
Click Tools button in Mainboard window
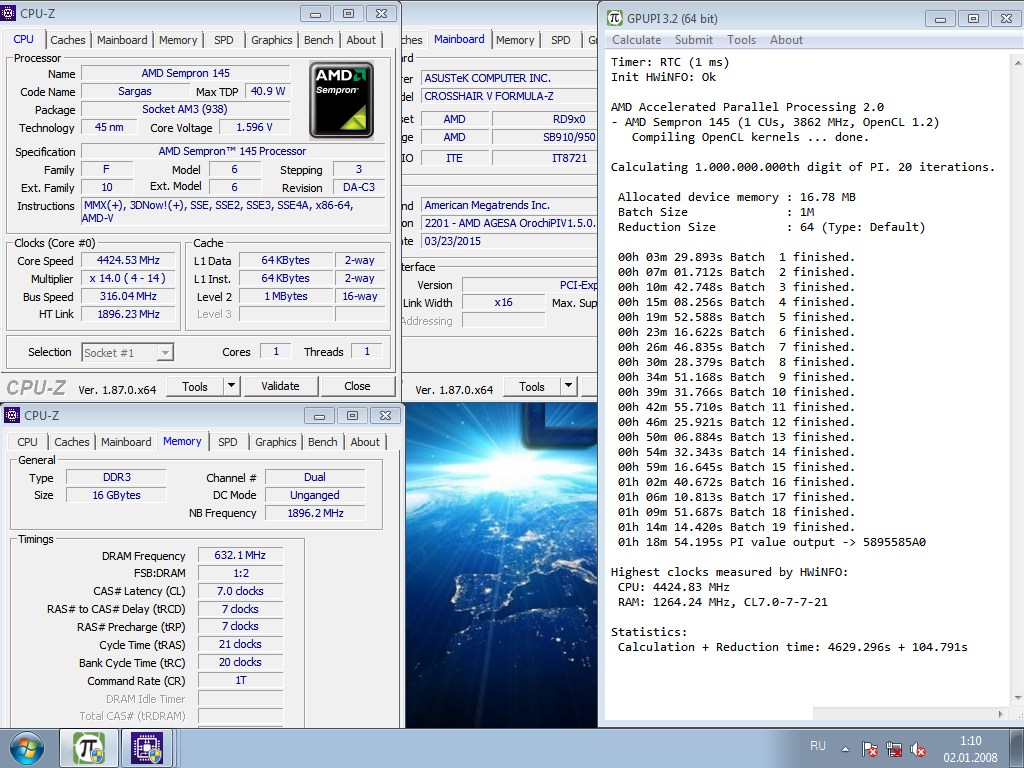(x=532, y=386)
